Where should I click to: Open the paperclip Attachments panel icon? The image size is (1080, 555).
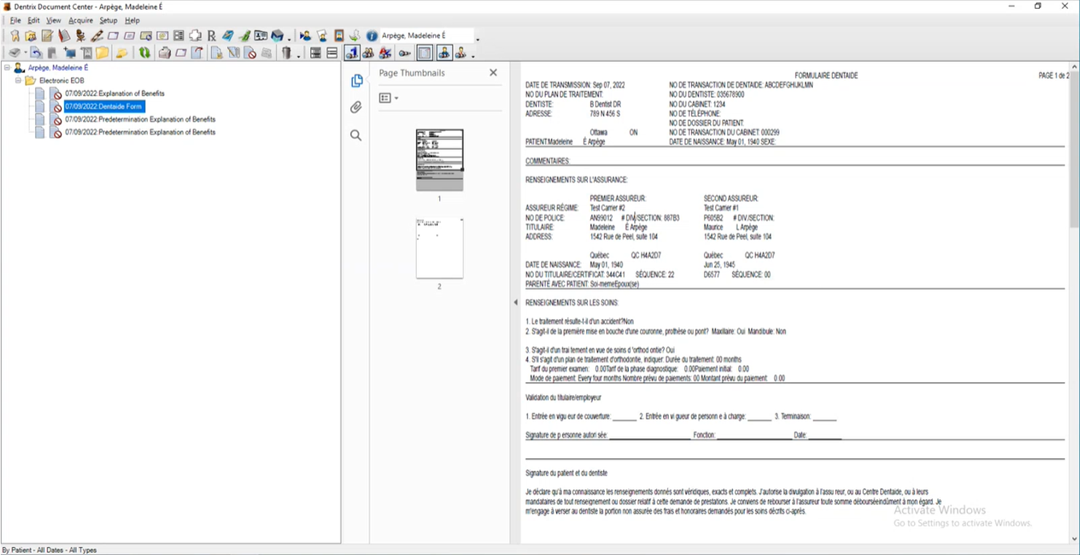coord(356,108)
